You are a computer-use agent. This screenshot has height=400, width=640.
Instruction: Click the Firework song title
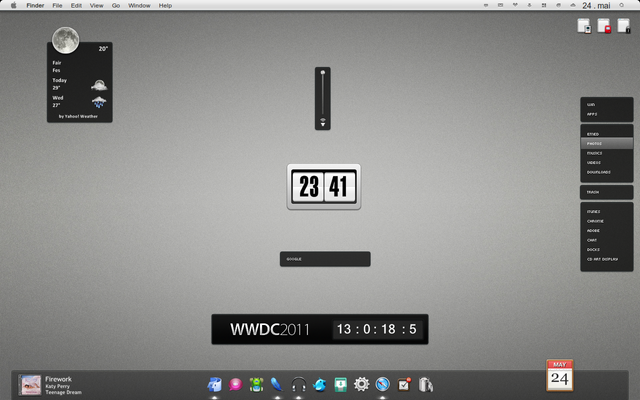coord(58,379)
